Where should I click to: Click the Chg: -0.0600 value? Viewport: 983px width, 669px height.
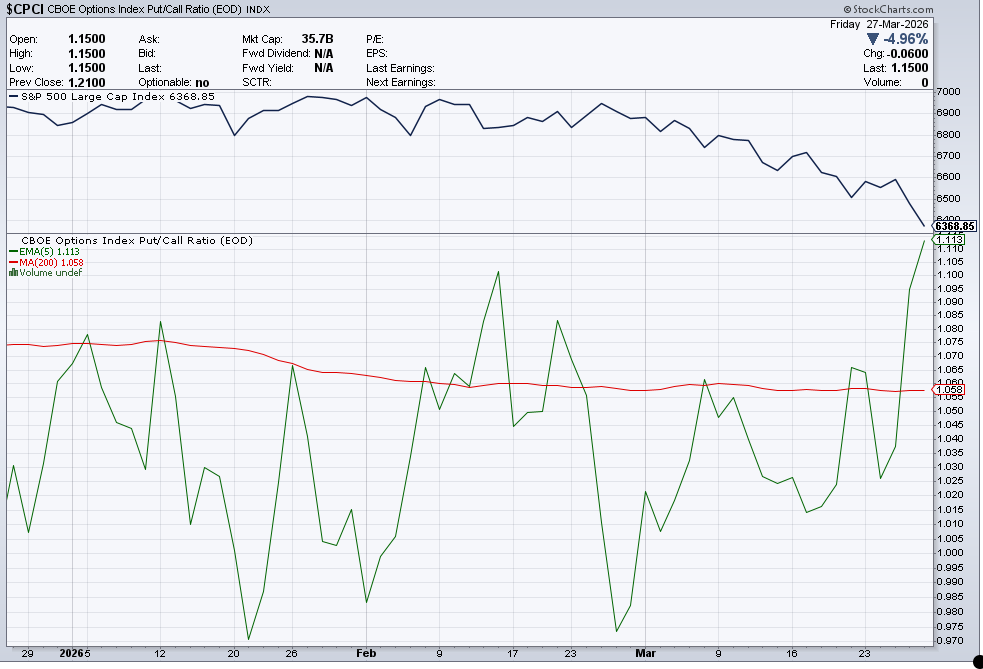(896, 54)
